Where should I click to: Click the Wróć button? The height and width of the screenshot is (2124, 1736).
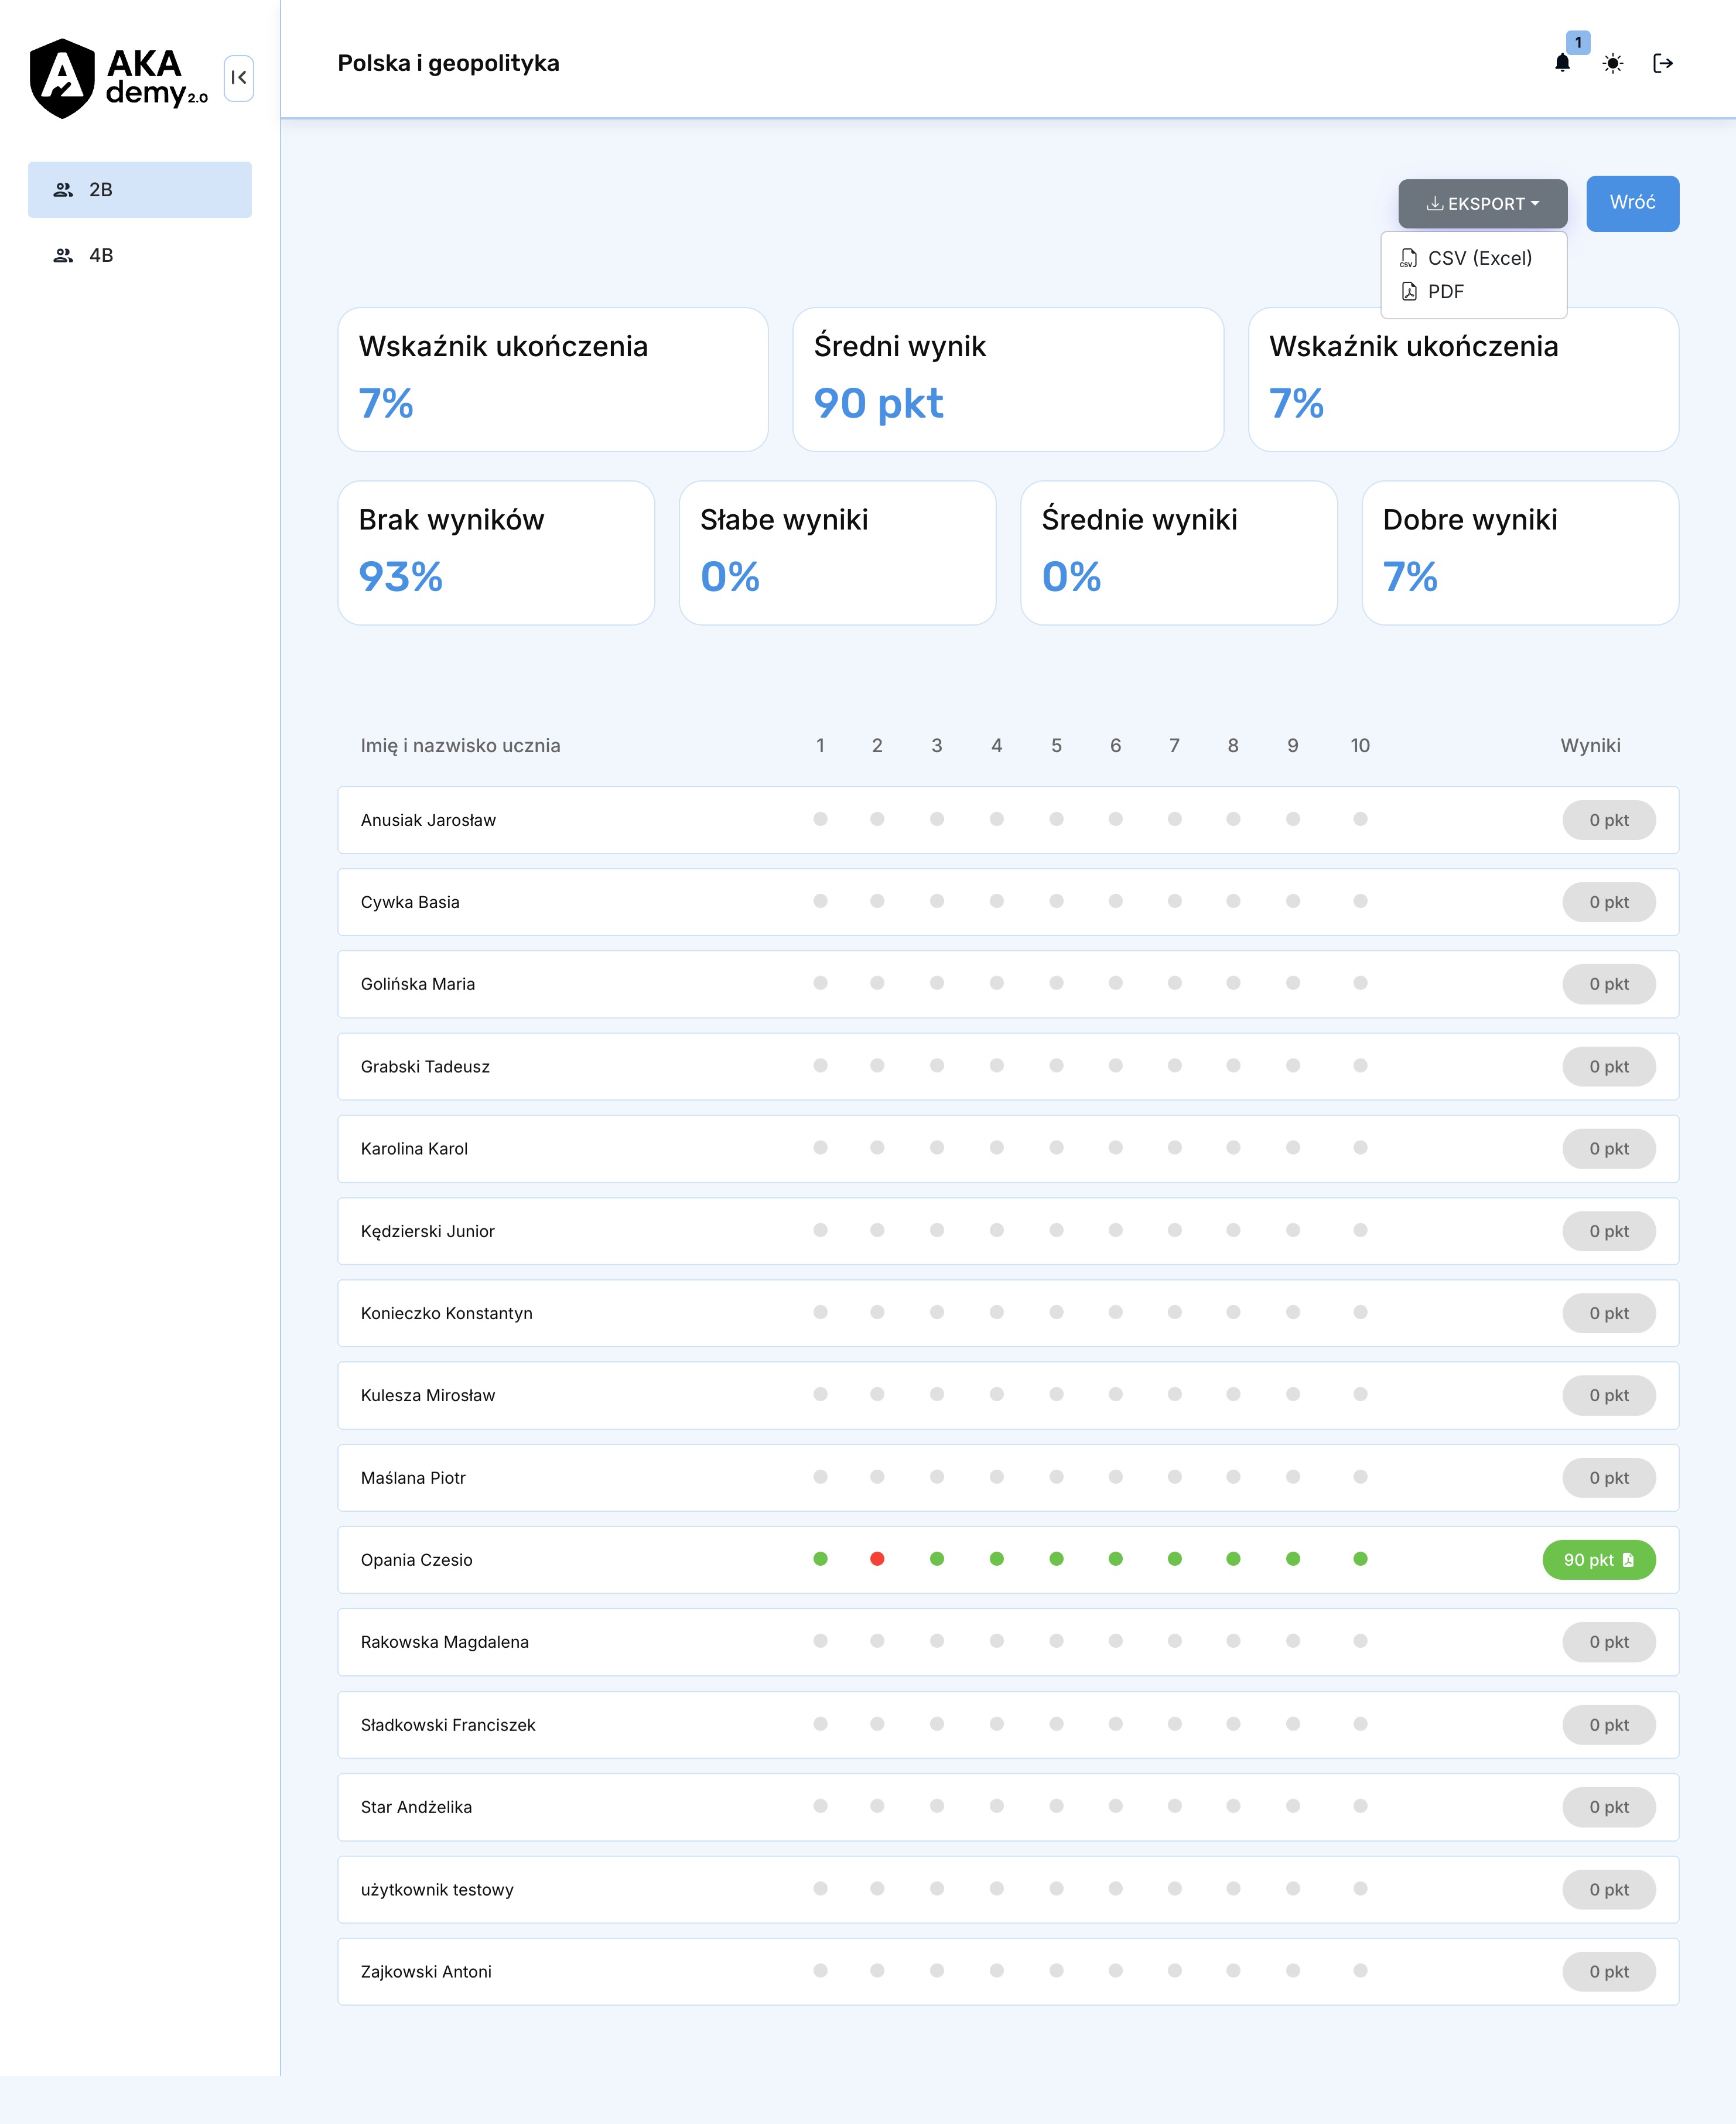point(1632,203)
